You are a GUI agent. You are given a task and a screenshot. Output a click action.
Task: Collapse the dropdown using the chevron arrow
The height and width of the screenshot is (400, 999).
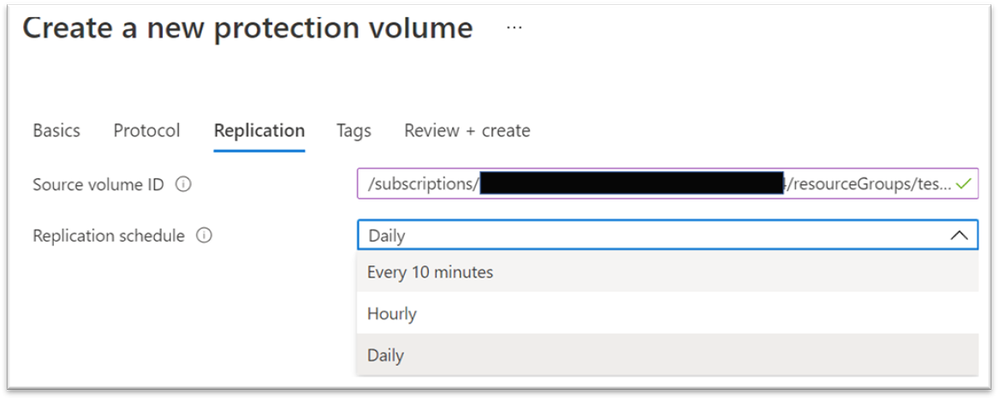[958, 236]
